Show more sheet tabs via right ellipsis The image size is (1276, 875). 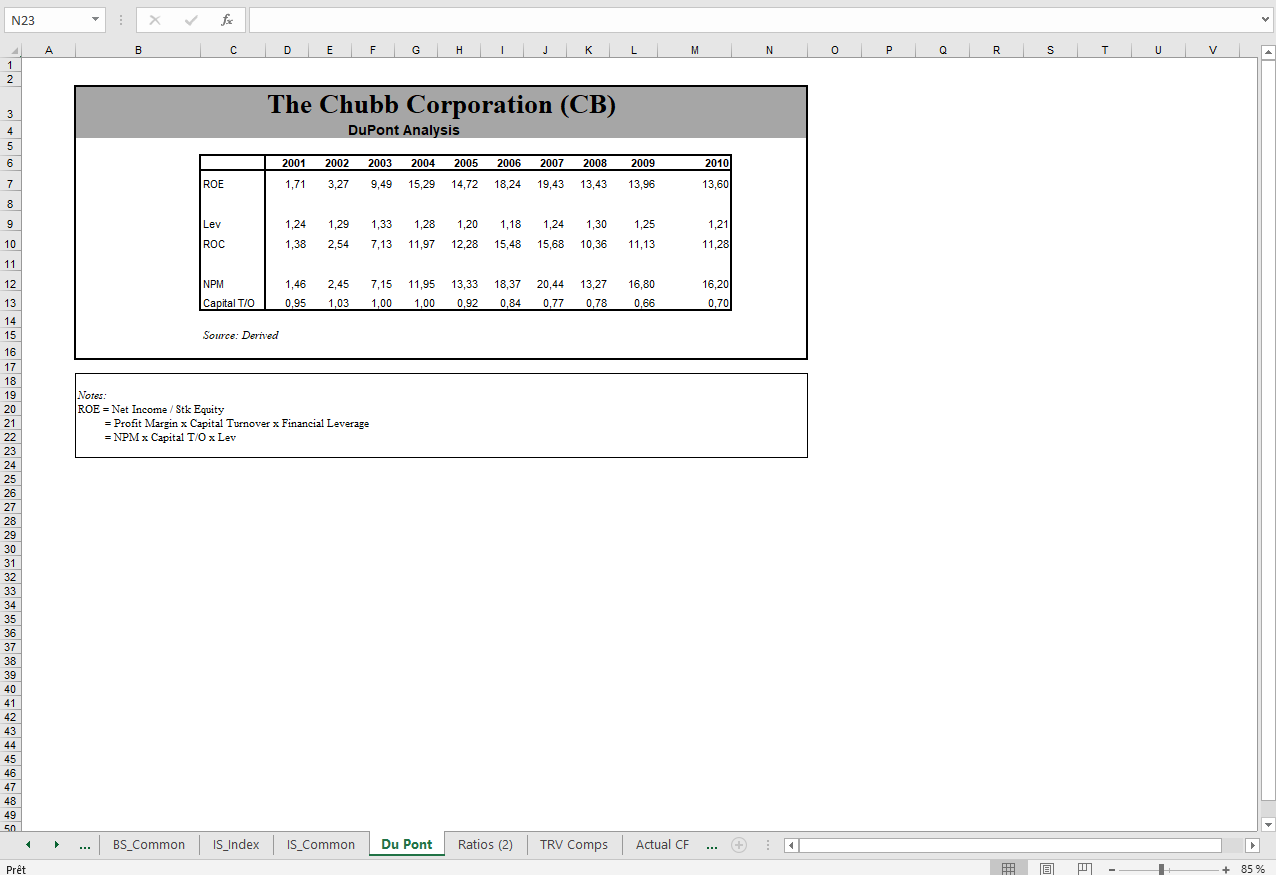pyautogui.click(x=712, y=845)
